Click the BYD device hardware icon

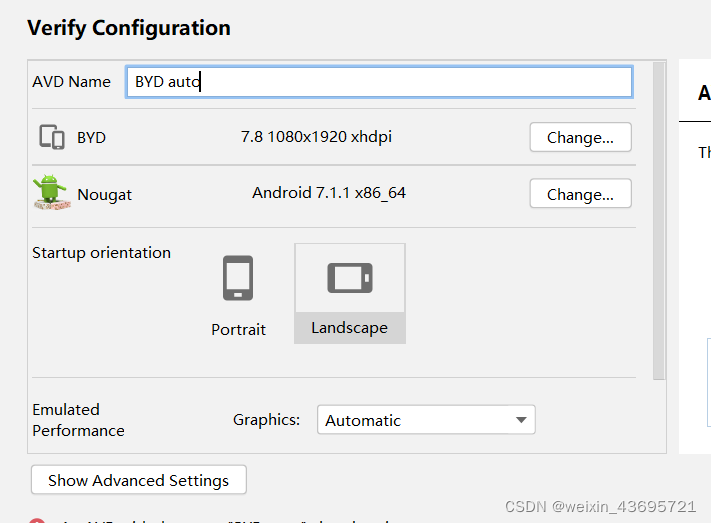pos(52,137)
